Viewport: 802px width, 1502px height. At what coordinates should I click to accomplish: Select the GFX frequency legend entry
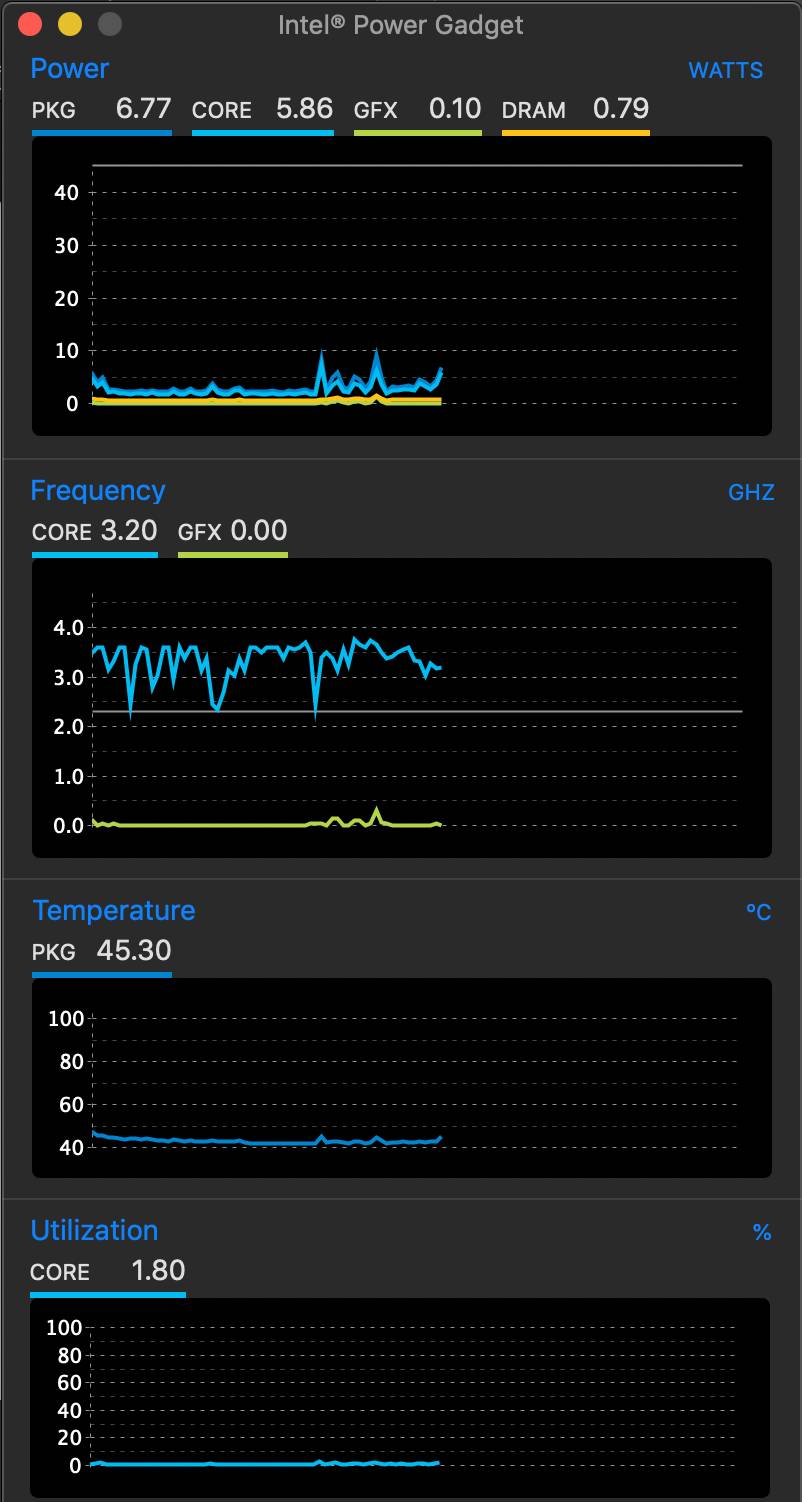coord(232,531)
